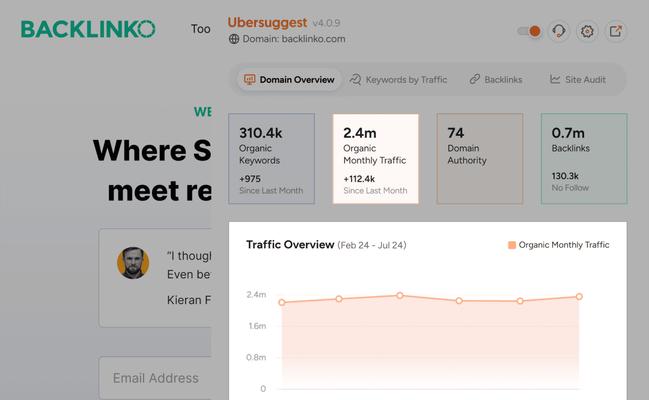Click the Email Address input field
The width and height of the screenshot is (649, 400).
[155, 378]
